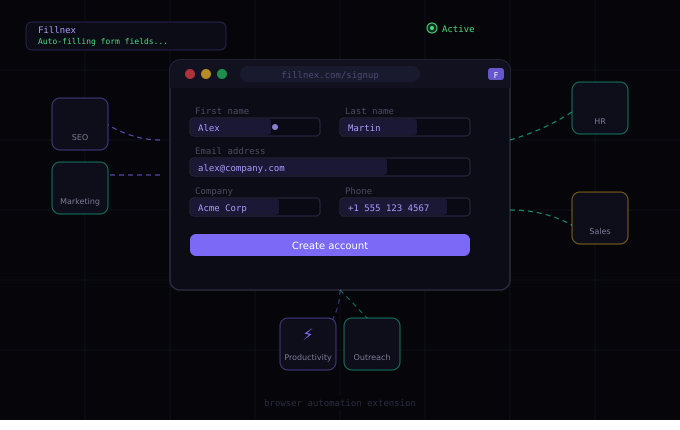
Task: Click the 'Active' status text
Action: (x=458, y=29)
